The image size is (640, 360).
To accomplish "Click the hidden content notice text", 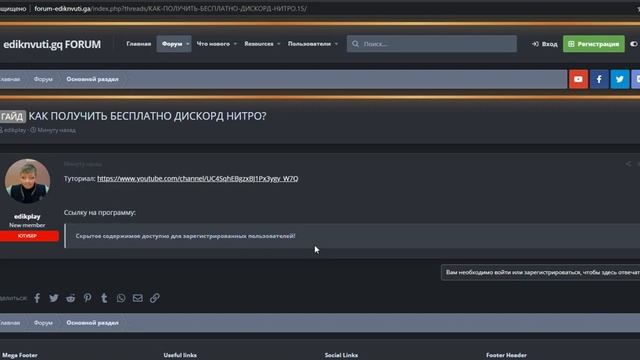I will pos(185,236).
